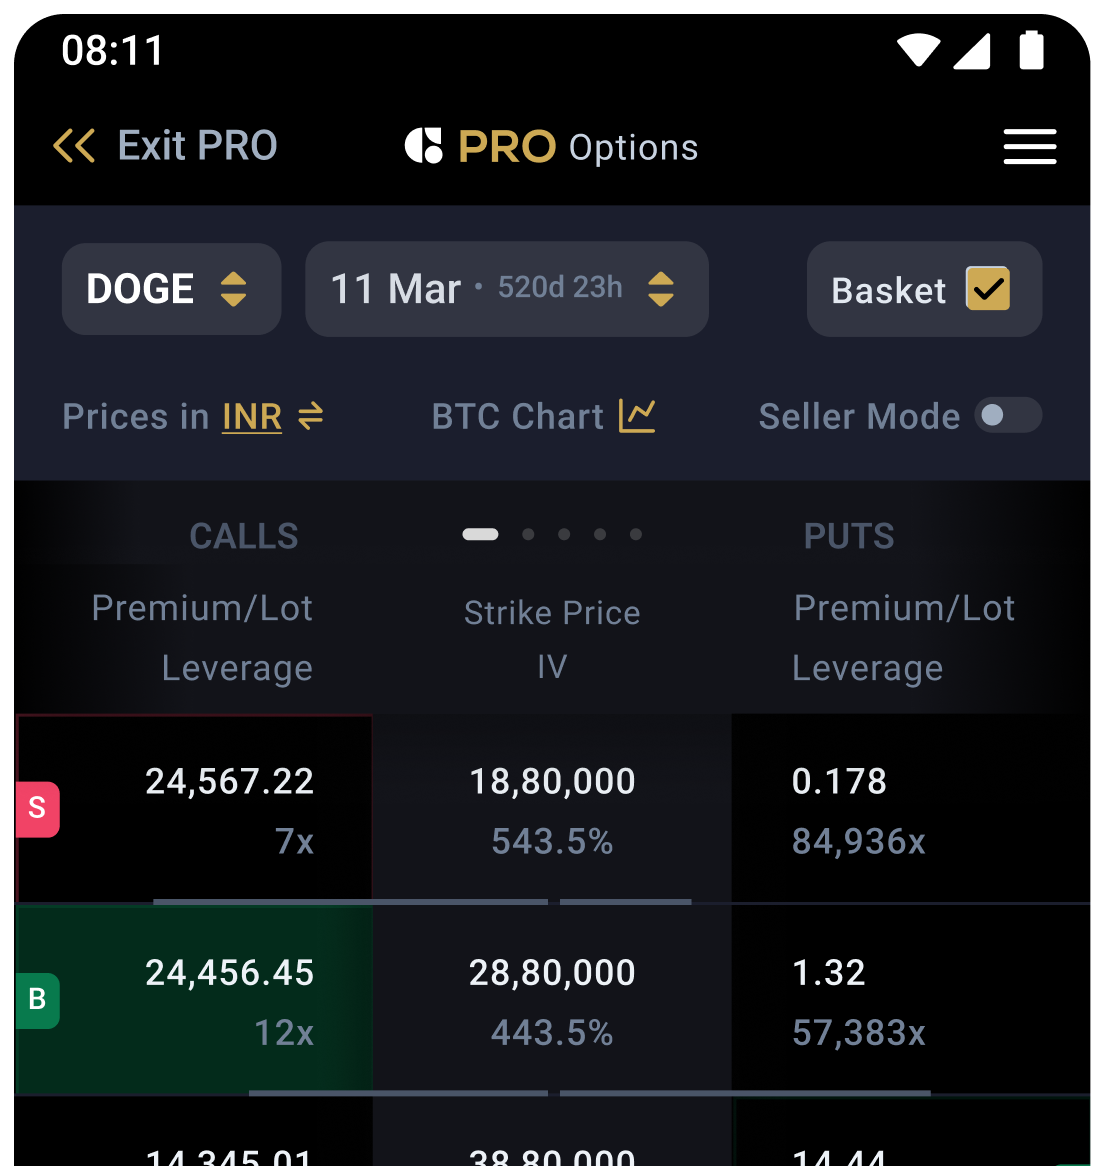Select the 28,80,000 strike price cell
This screenshot has height=1166, width=1105.
(552, 1000)
